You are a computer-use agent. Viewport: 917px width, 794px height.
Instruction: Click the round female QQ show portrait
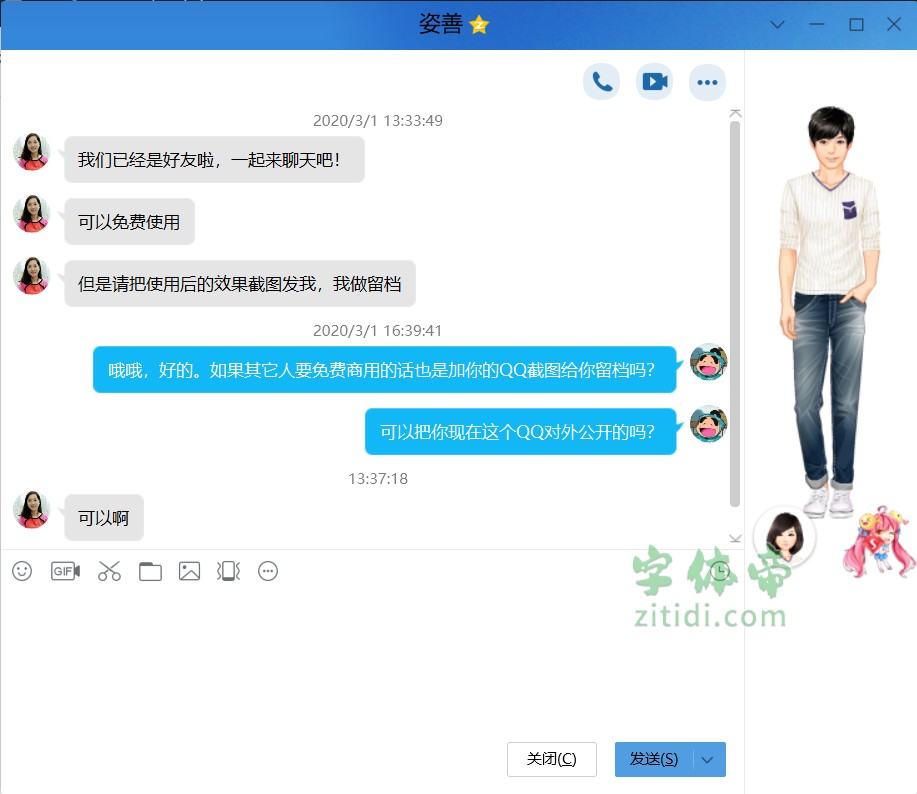coord(784,536)
